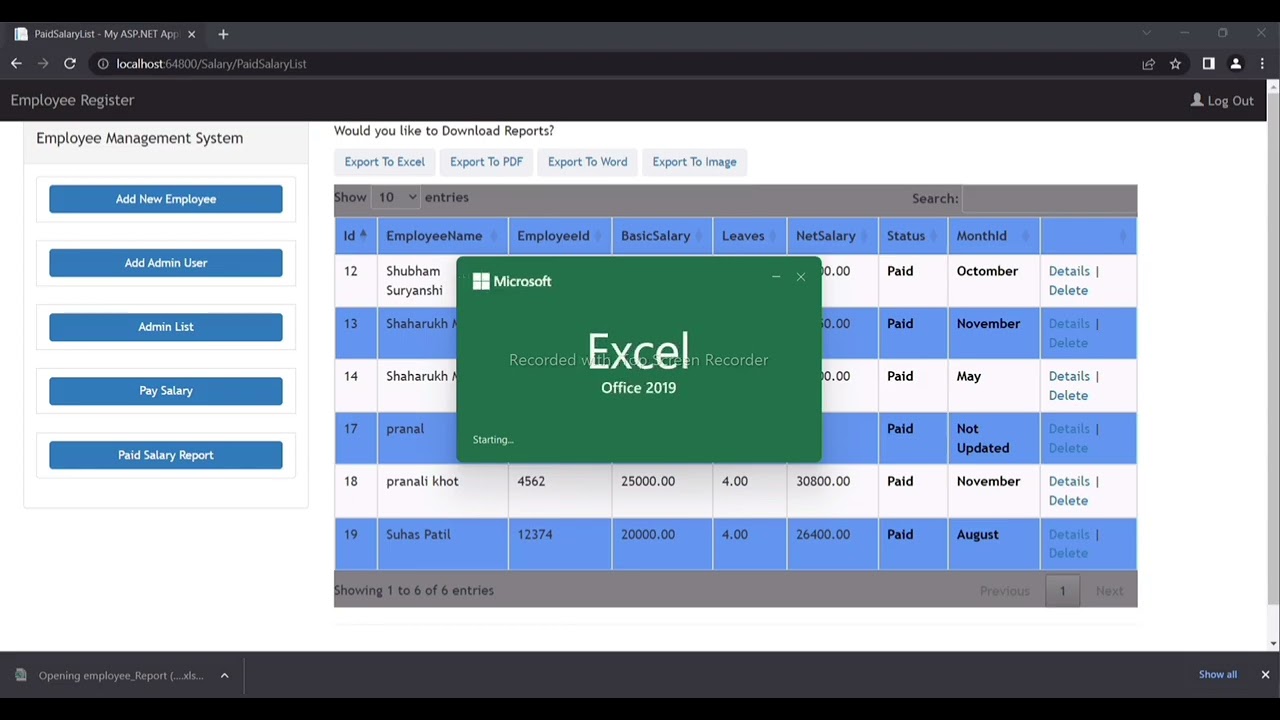Screen dimensions: 1280x720
Task: Open Chrome three-dot menu
Action: point(1263,64)
